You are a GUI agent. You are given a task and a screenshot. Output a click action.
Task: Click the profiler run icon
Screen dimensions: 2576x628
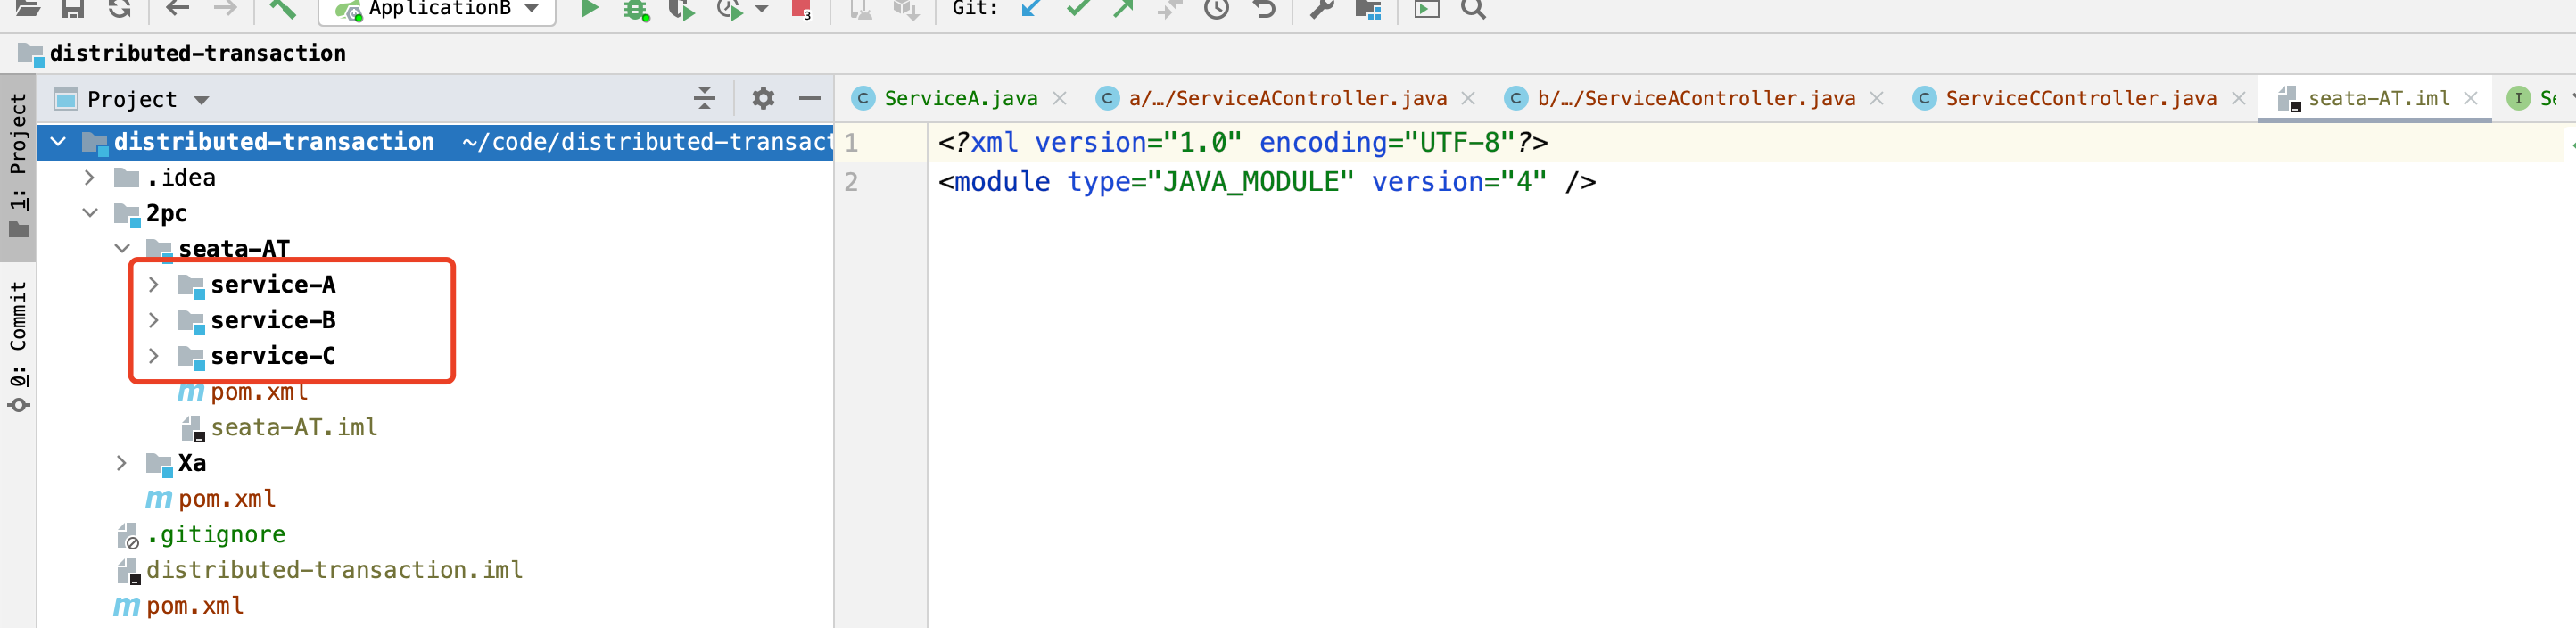click(730, 10)
